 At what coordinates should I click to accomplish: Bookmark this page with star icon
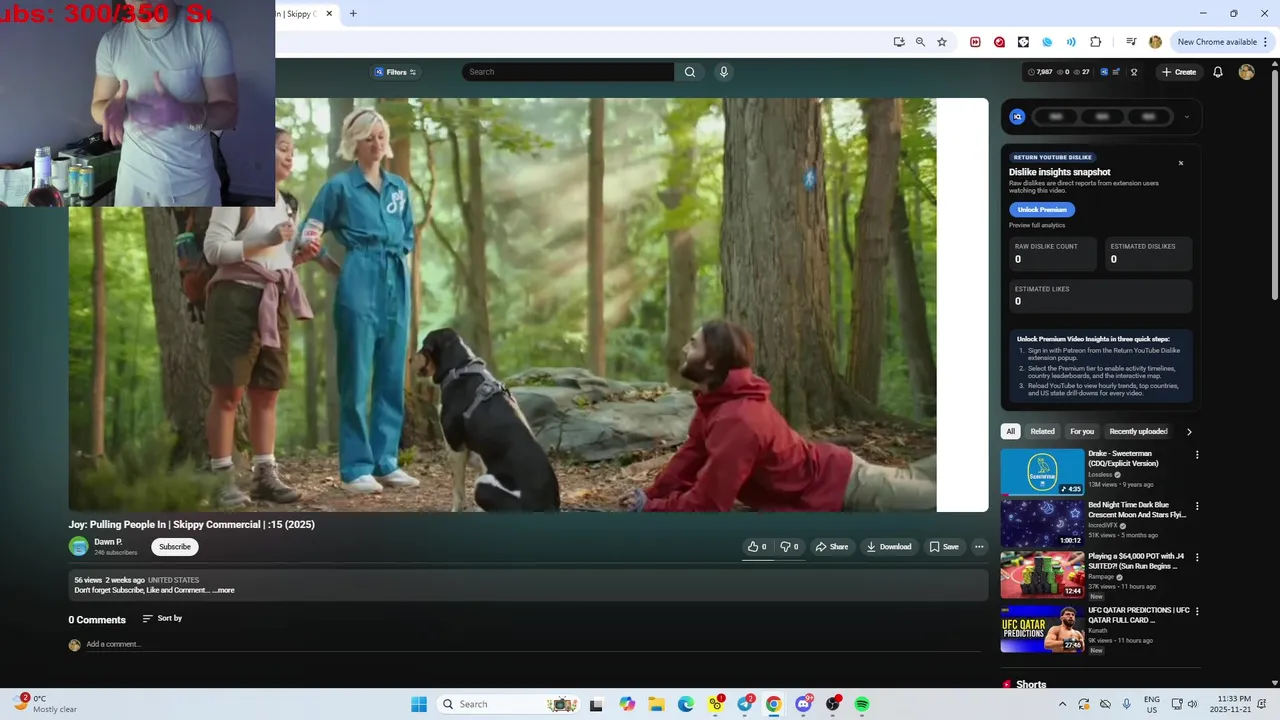(x=942, y=42)
